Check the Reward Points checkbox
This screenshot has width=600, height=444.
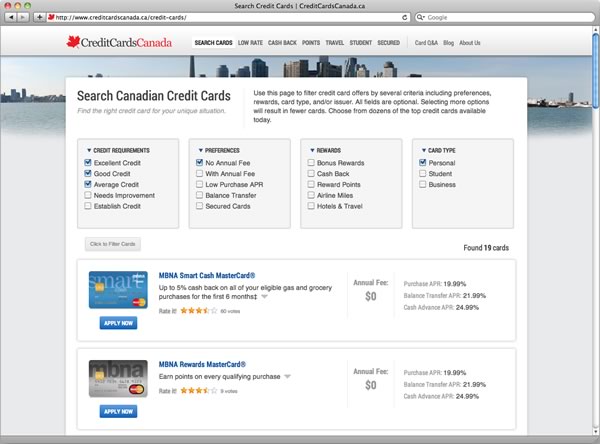click(311, 184)
